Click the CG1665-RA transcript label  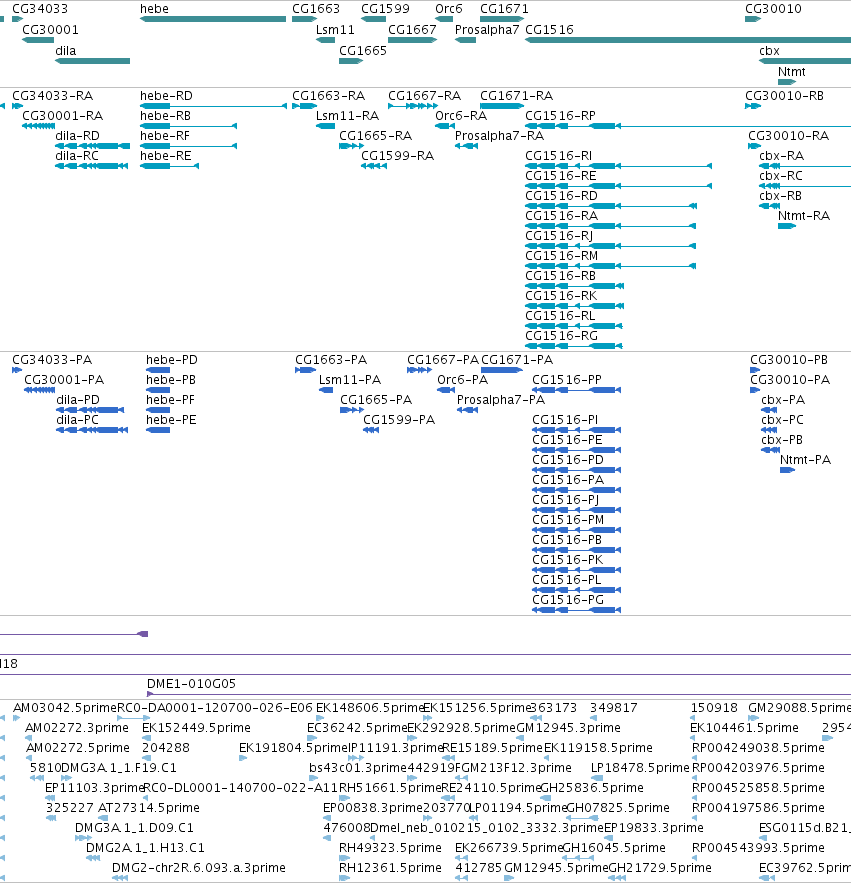[376, 136]
